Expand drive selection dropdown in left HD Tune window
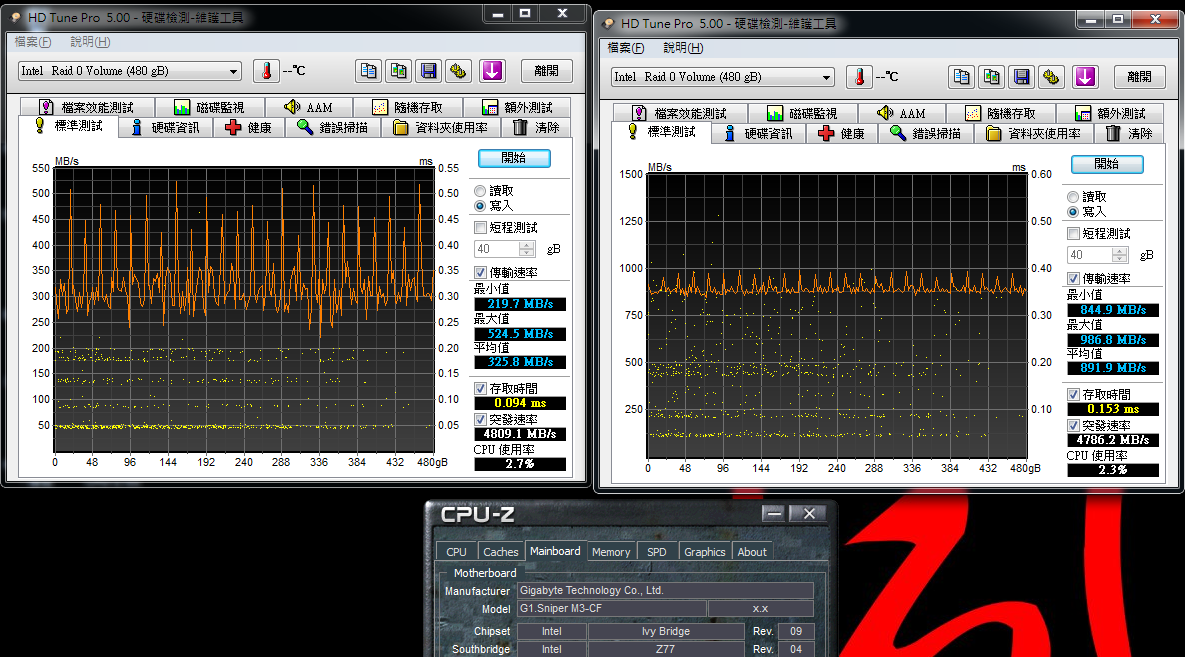This screenshot has height=657, width=1185. coord(233,72)
